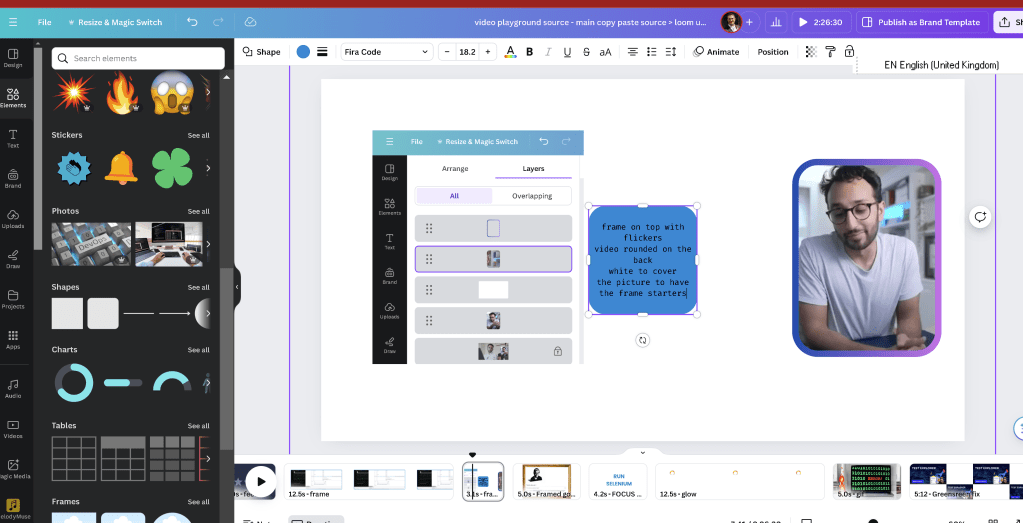Open the Text side panel

click(12, 138)
